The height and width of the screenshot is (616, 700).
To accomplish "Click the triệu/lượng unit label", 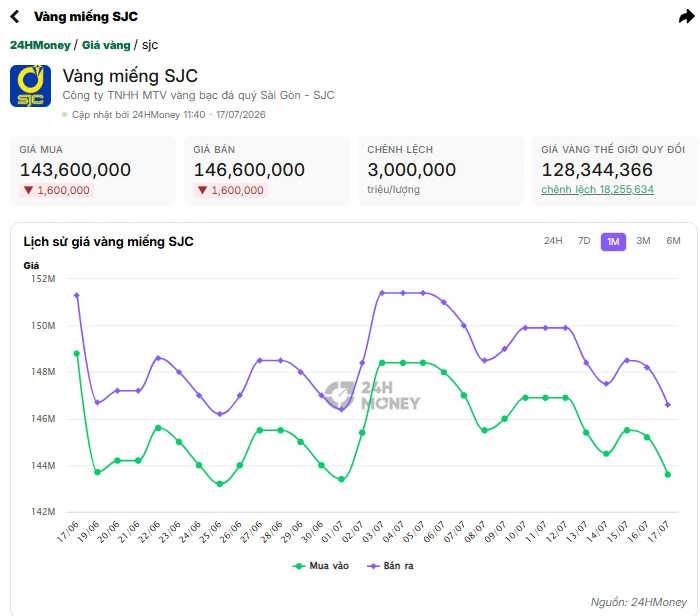I will (x=393, y=189).
